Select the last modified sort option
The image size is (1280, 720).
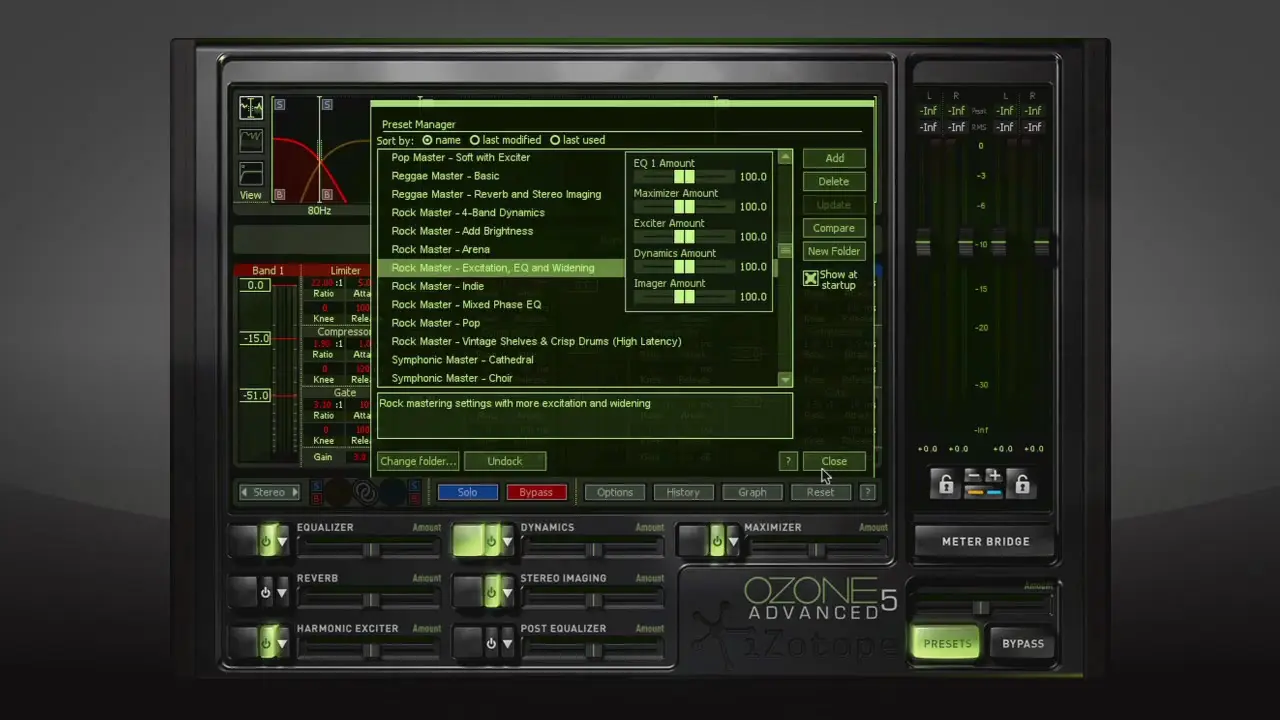(475, 140)
